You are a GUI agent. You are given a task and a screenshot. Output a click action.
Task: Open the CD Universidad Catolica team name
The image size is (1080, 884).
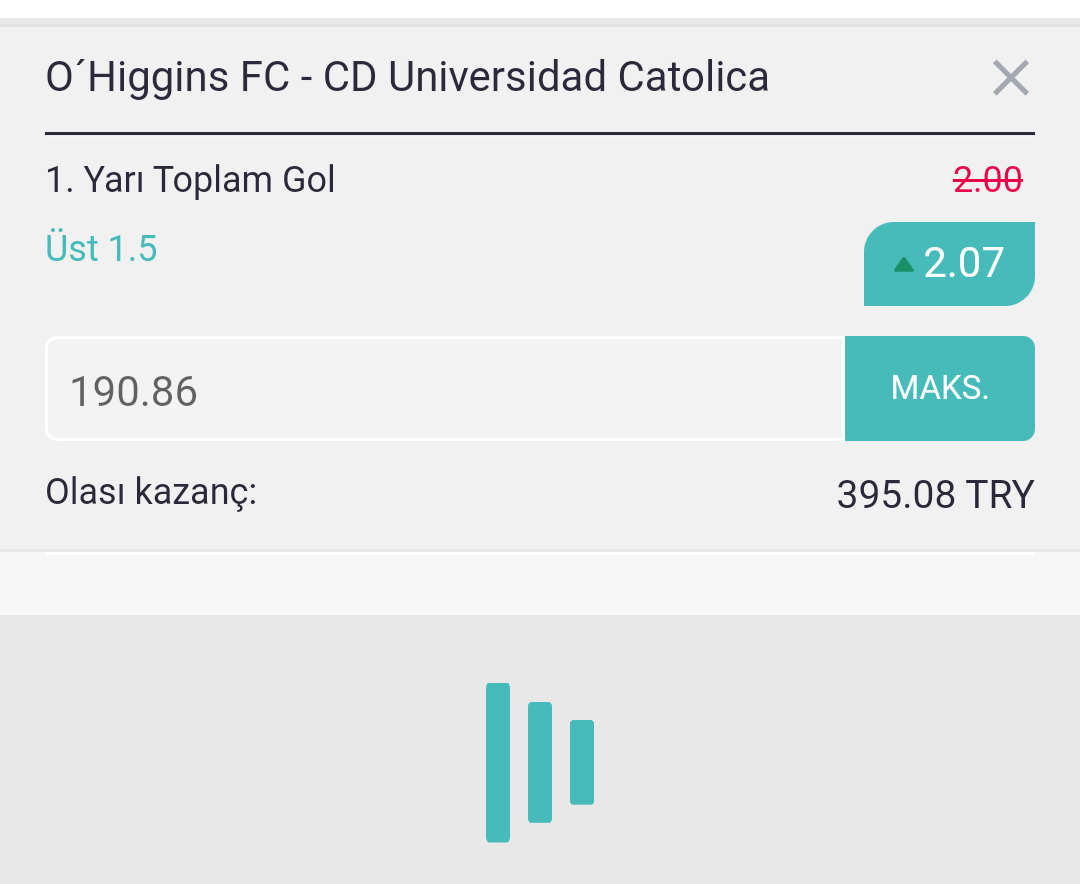tap(546, 76)
